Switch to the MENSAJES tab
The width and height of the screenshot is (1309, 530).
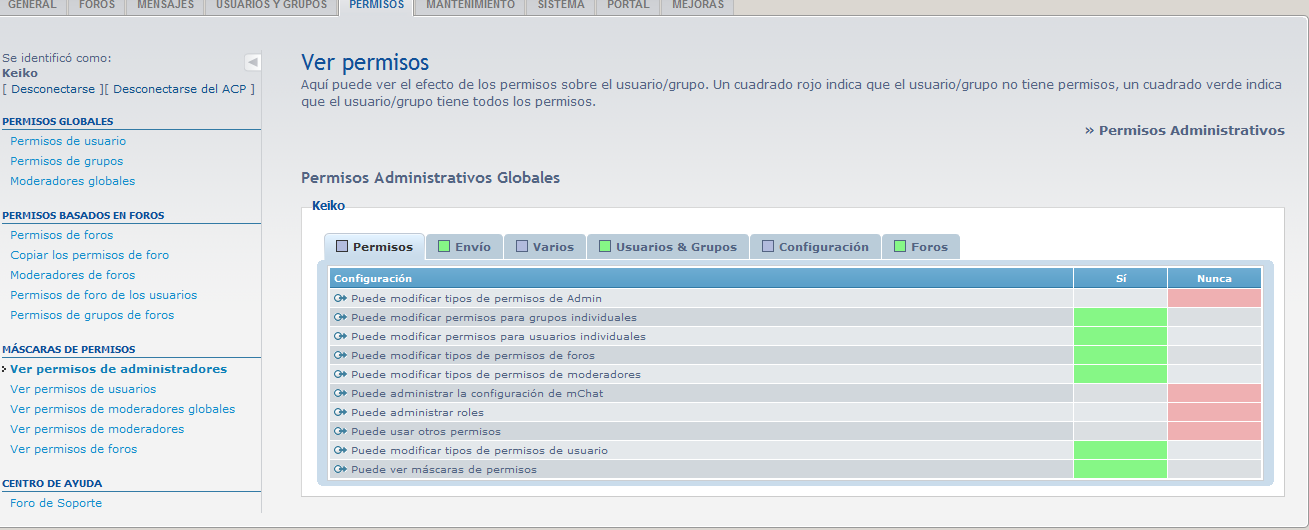(x=165, y=6)
